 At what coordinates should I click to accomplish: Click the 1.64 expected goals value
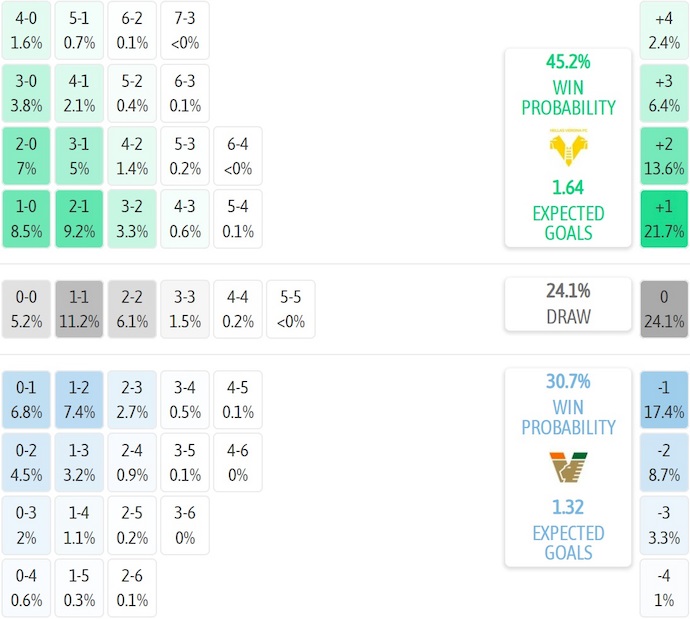tap(567, 187)
